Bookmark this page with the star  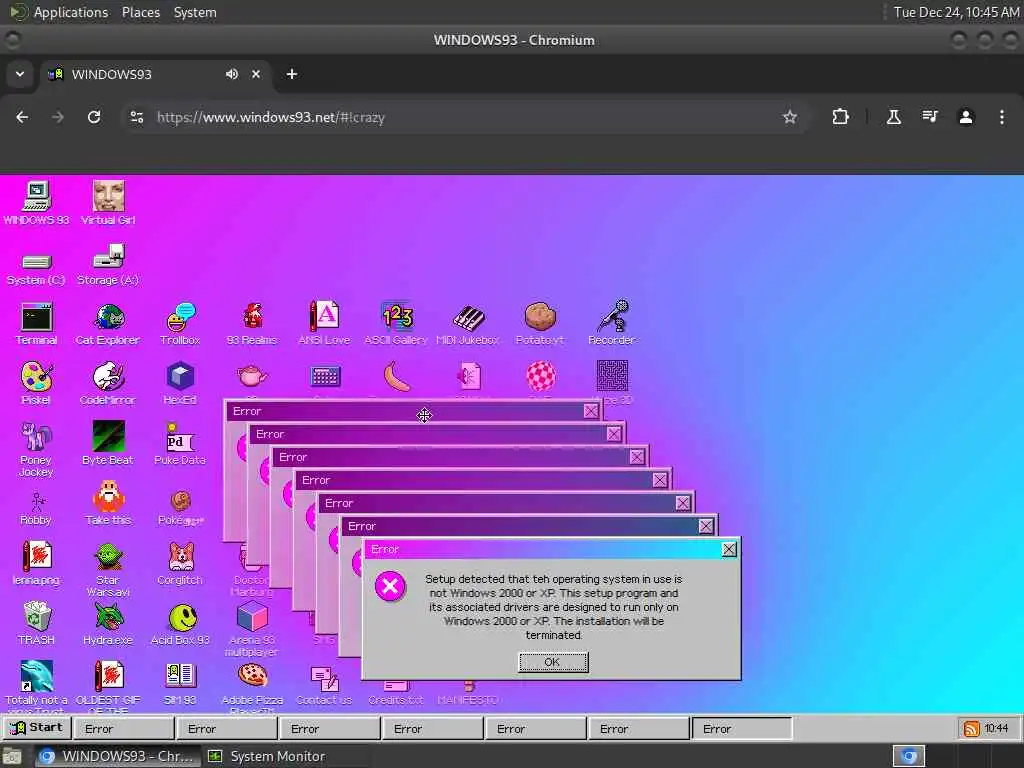[790, 117]
